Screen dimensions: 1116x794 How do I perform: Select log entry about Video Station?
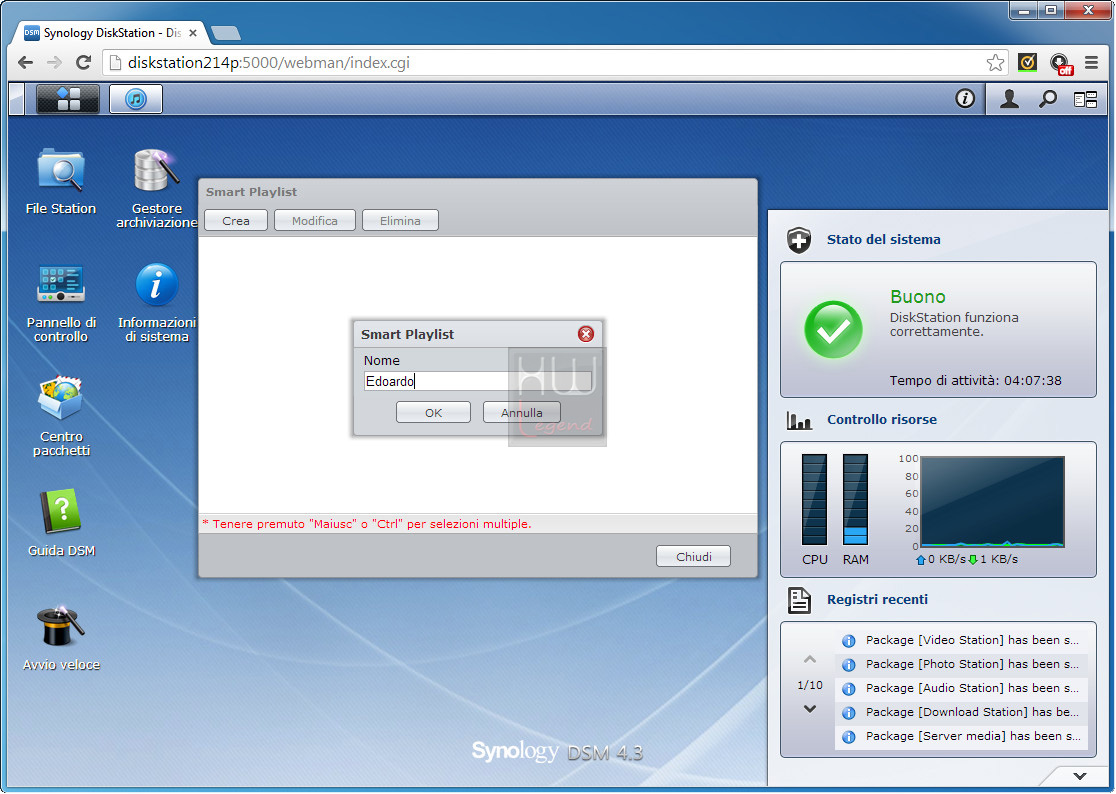click(961, 640)
